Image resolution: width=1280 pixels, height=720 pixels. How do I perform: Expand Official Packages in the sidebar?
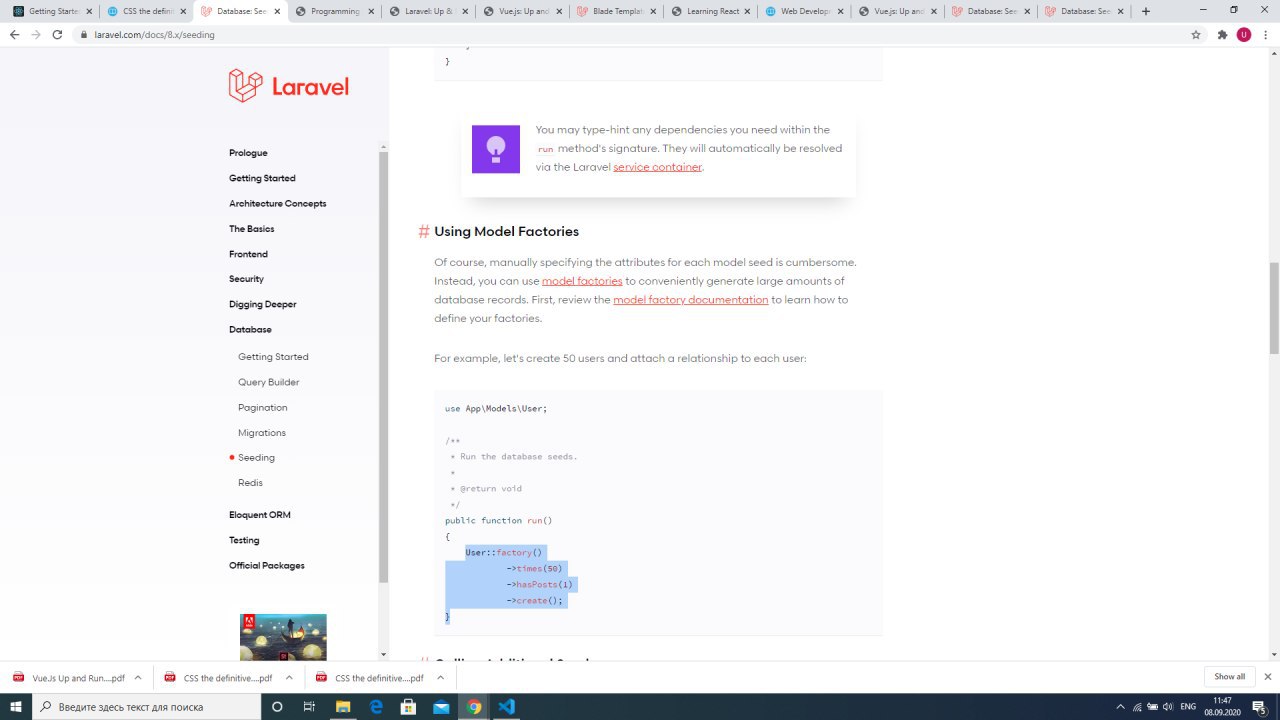(267, 565)
